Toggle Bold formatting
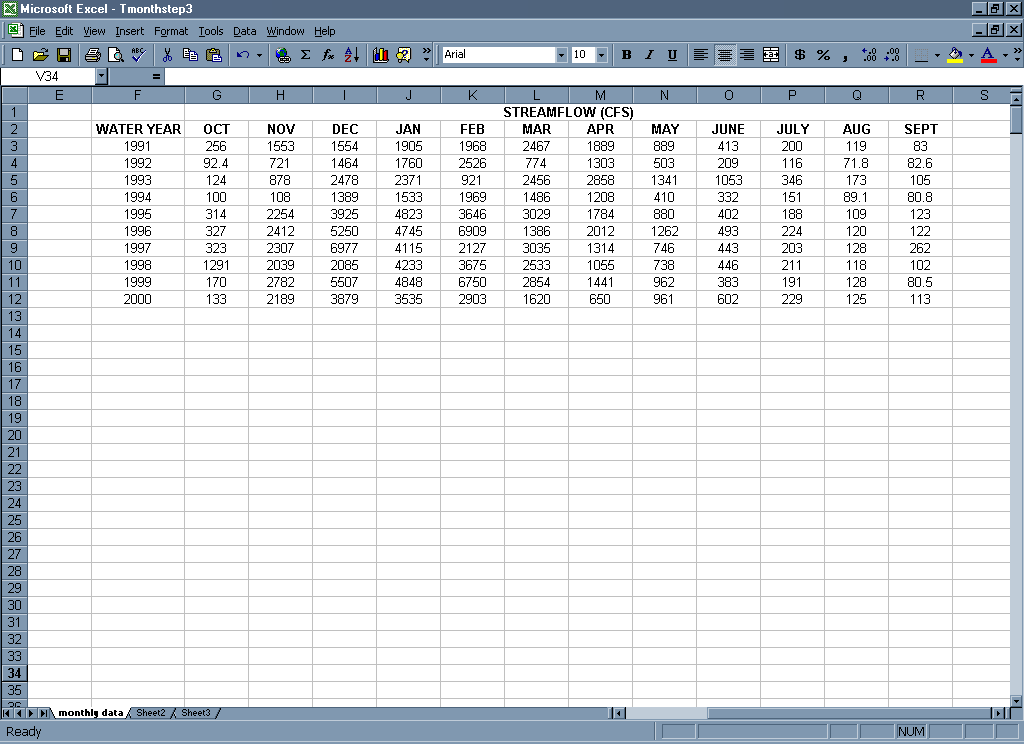Image resolution: width=1024 pixels, height=744 pixels. pos(627,55)
